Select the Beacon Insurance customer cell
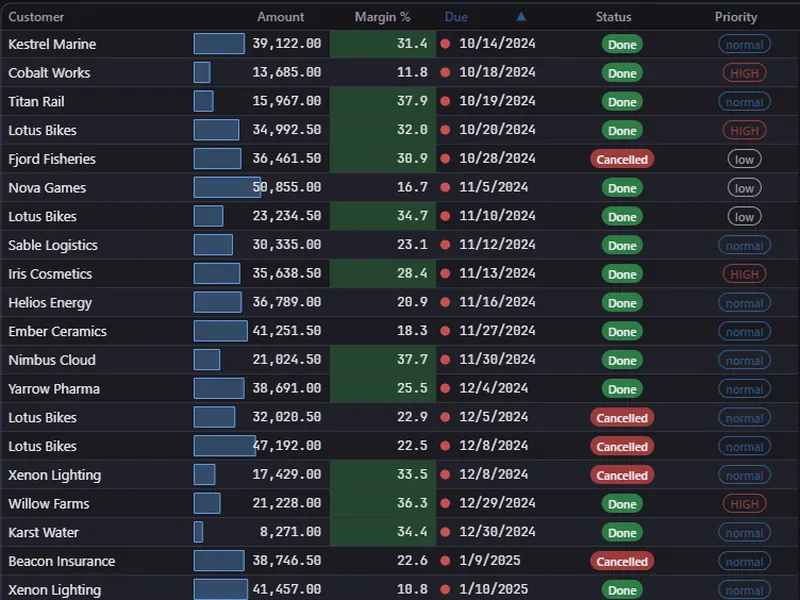The width and height of the screenshot is (800, 600). pos(62,561)
